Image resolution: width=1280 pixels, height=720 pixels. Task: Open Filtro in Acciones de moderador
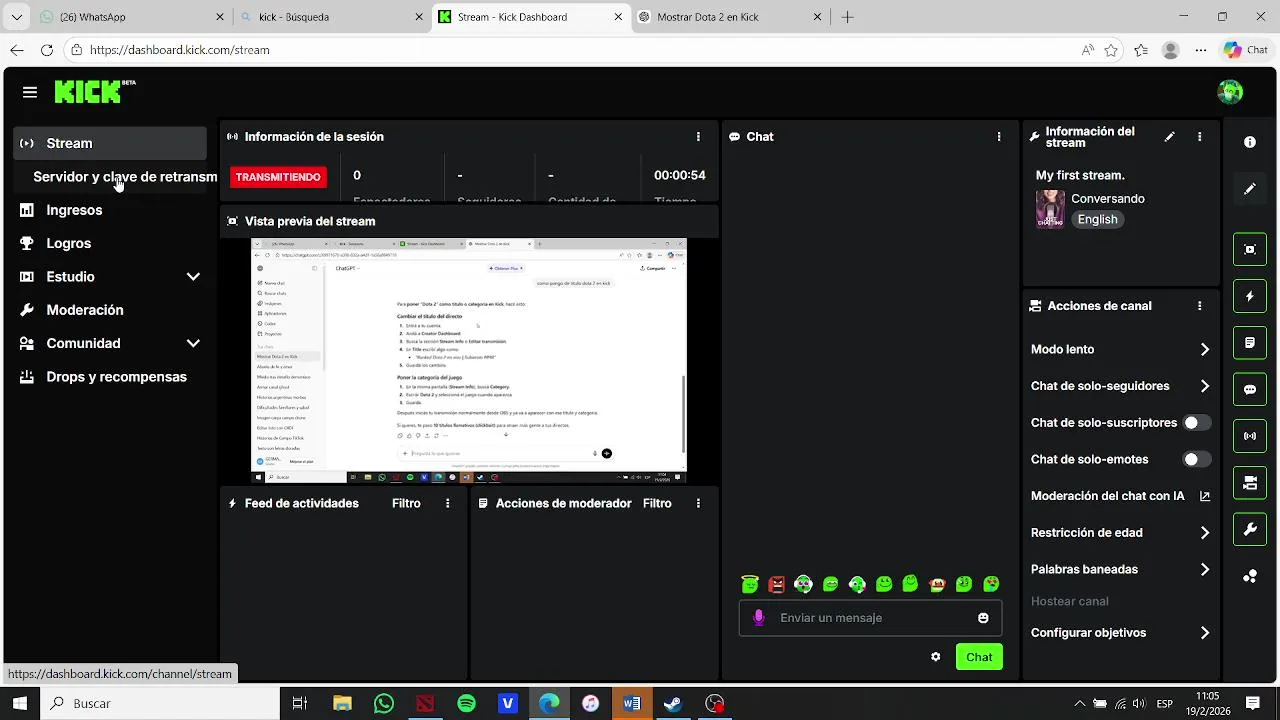pos(657,504)
